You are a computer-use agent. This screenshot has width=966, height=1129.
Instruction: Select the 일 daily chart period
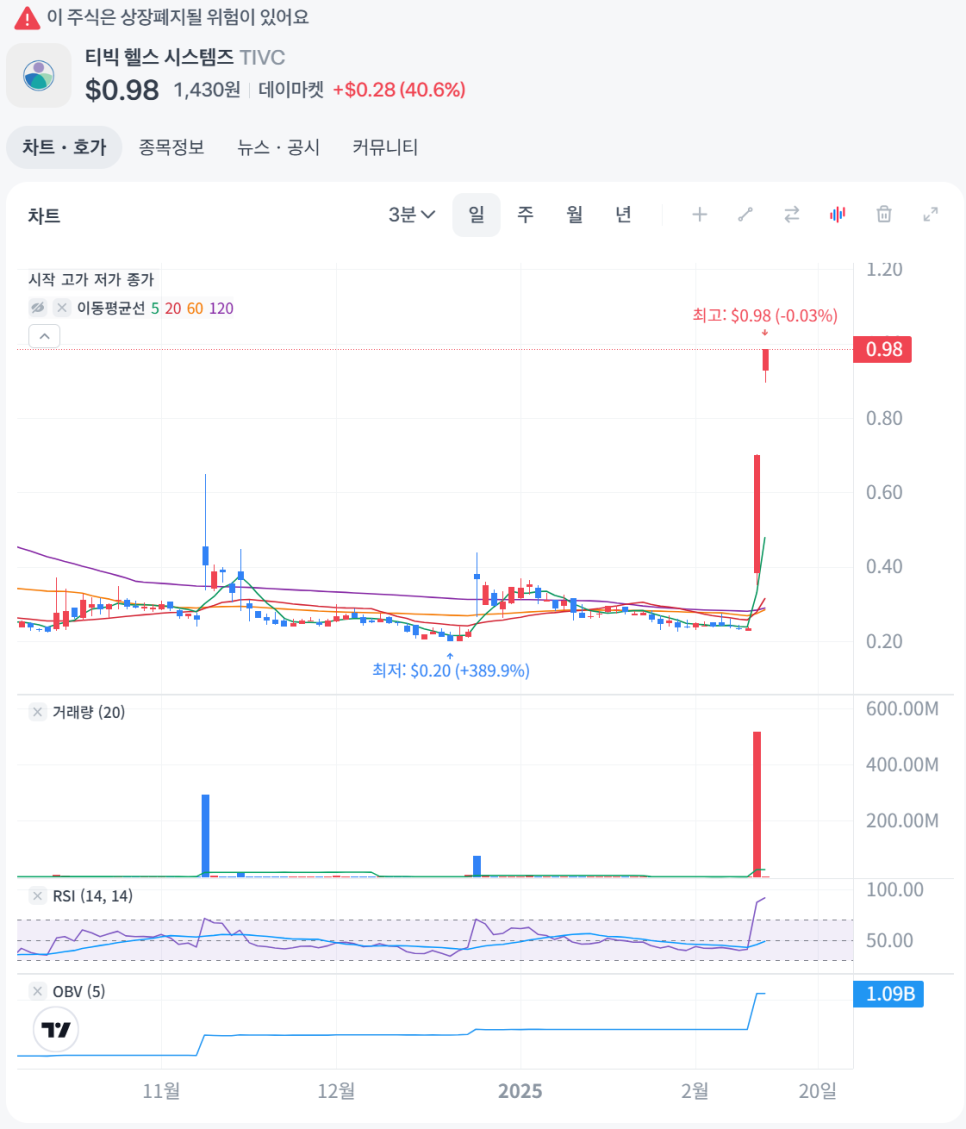pos(477,215)
